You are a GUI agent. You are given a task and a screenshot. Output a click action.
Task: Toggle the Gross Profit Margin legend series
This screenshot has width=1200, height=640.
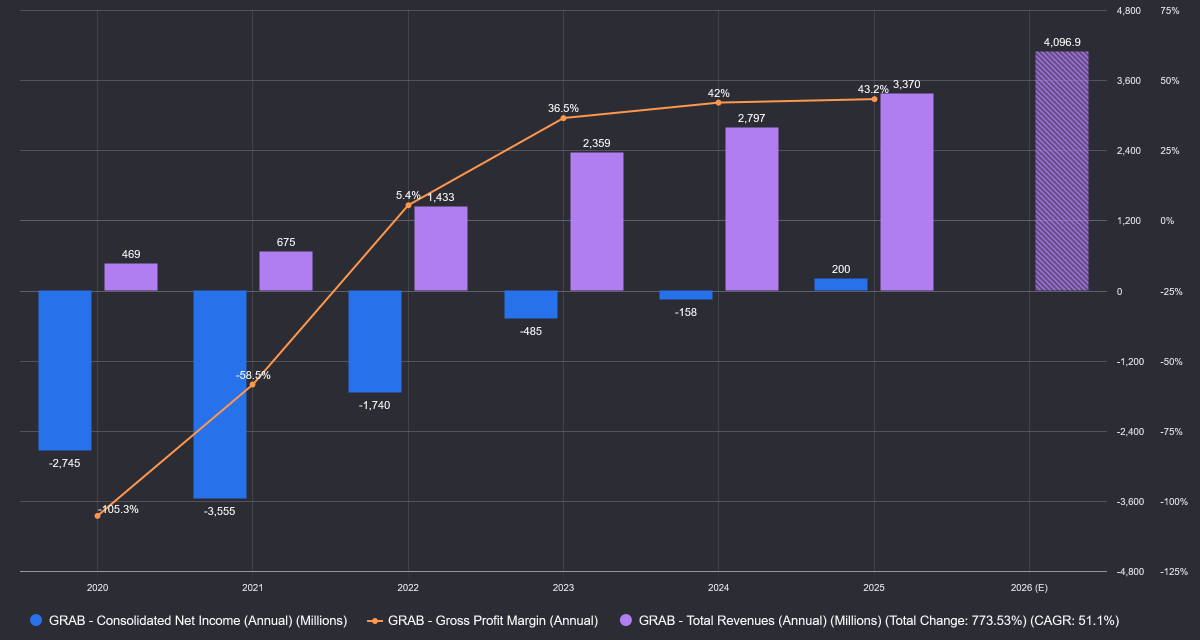483,620
